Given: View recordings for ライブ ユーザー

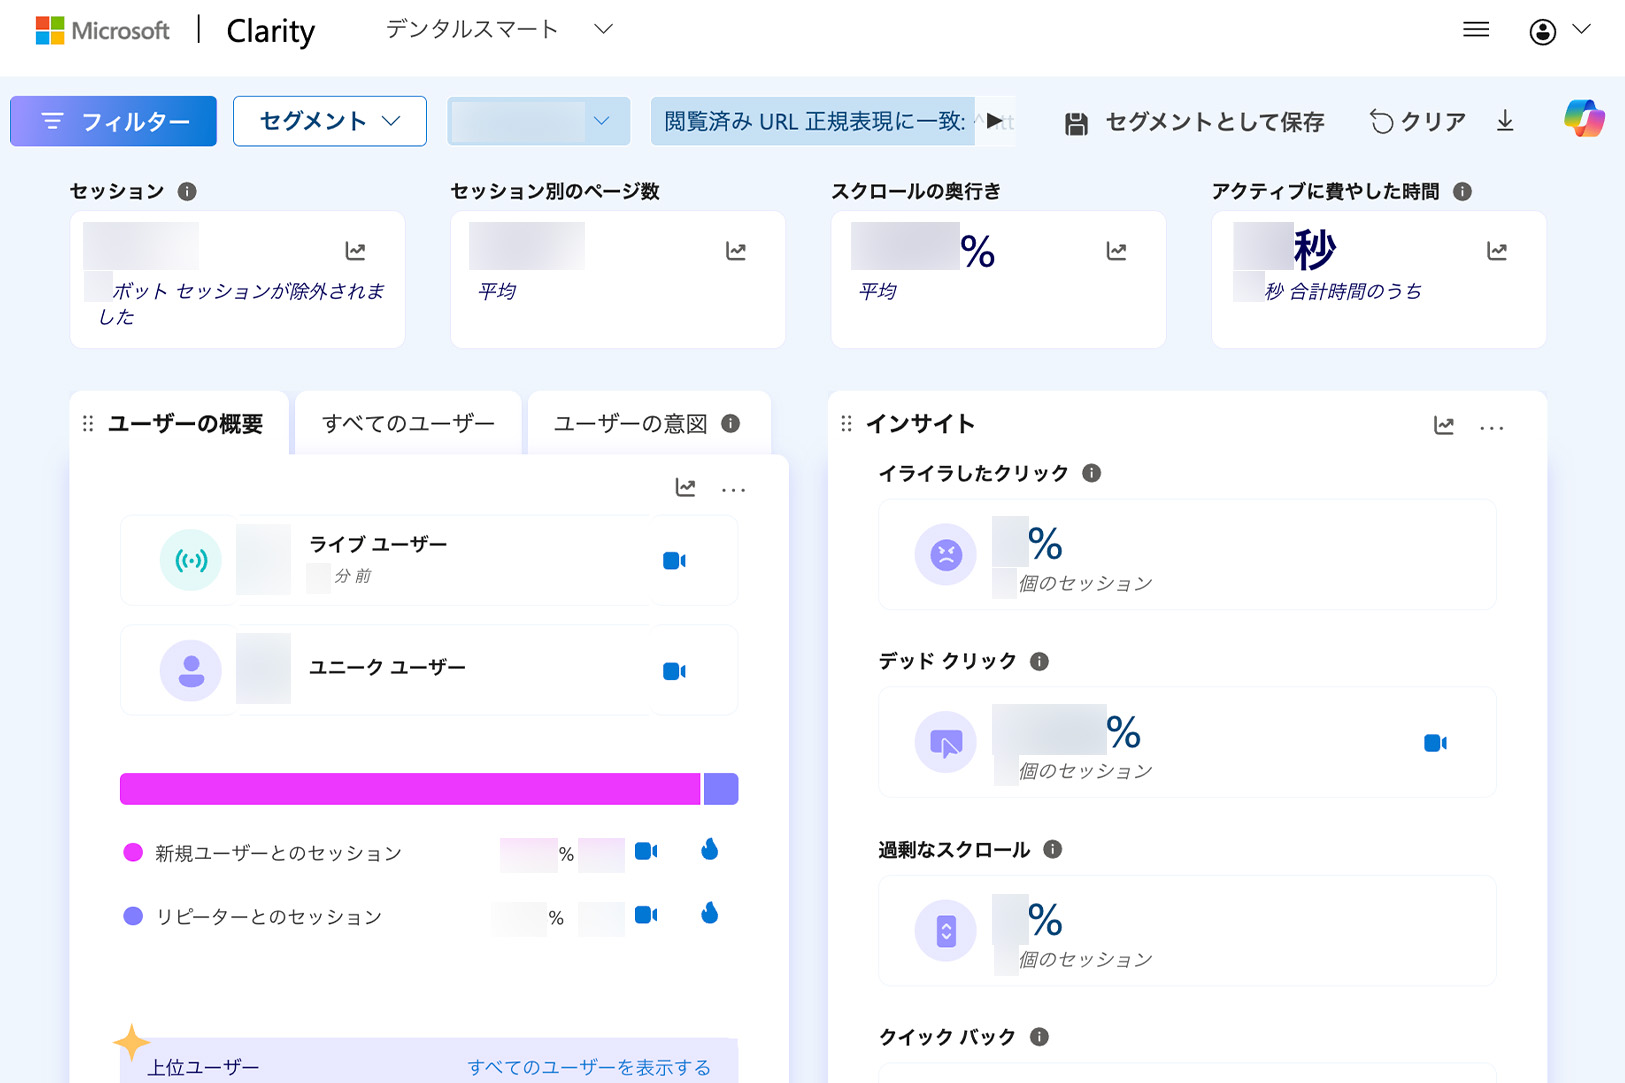Looking at the screenshot, I should pyautogui.click(x=674, y=561).
